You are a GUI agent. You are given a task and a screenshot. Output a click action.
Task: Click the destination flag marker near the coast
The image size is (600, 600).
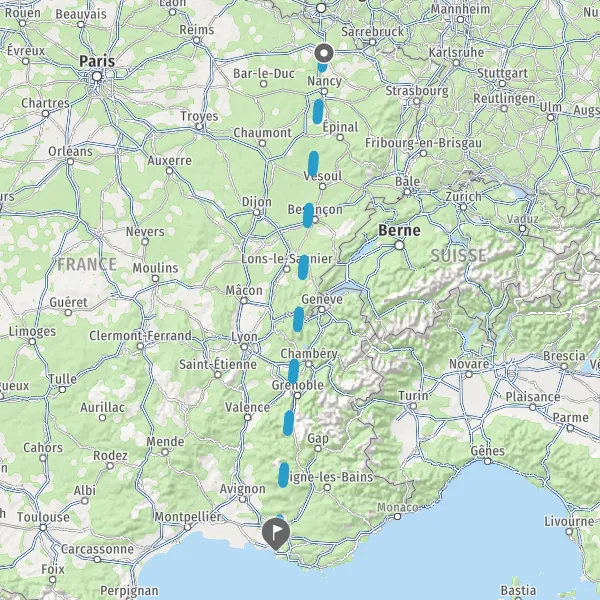276,534
